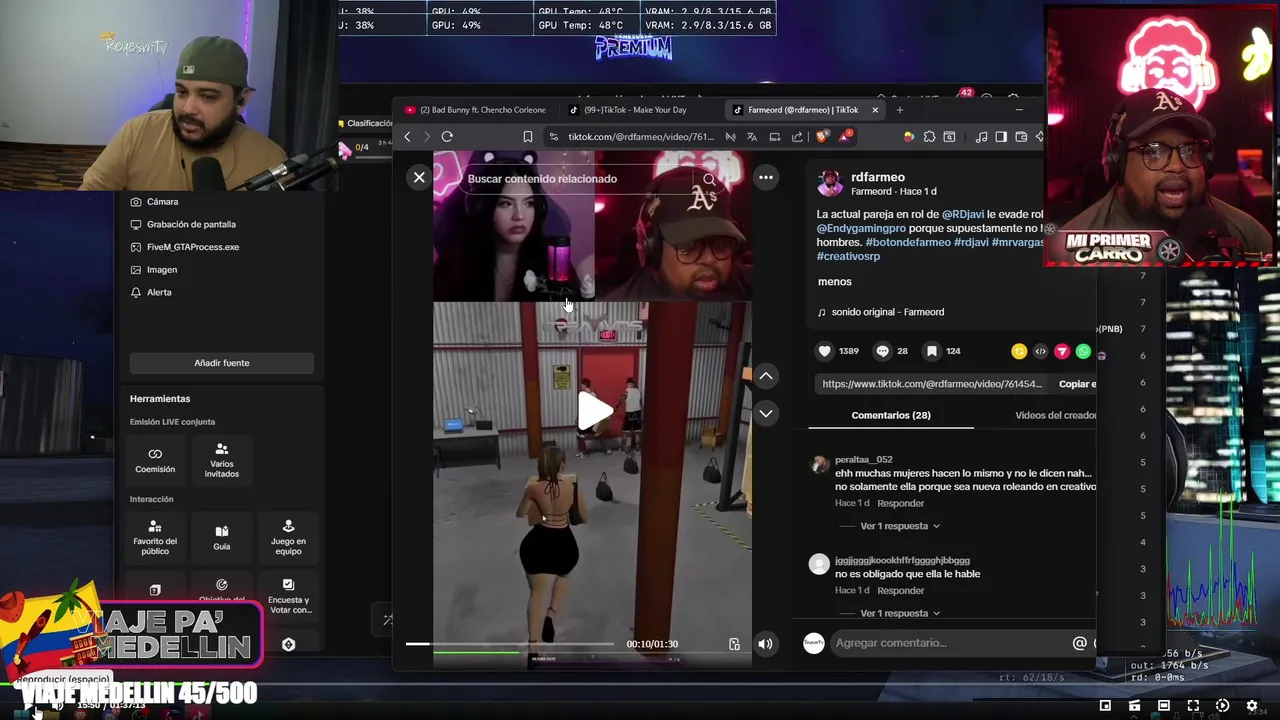The width and height of the screenshot is (1280, 720).
Task: Click the #botondefarmeo hashtag
Action: click(907, 242)
